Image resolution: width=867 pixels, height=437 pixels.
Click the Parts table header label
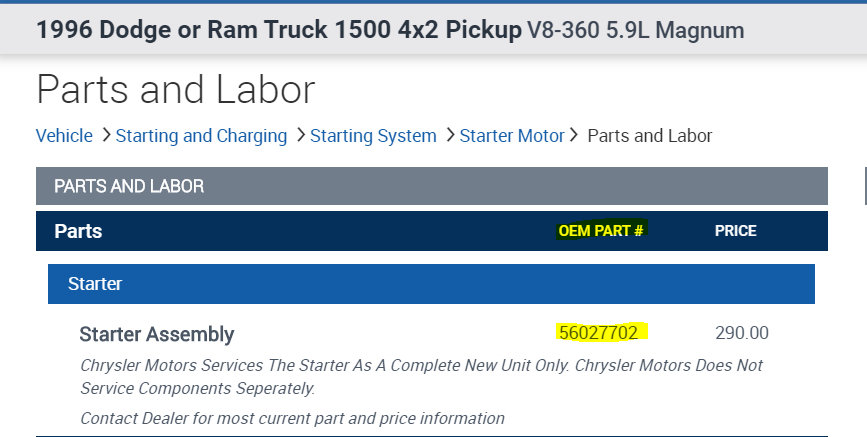78,231
